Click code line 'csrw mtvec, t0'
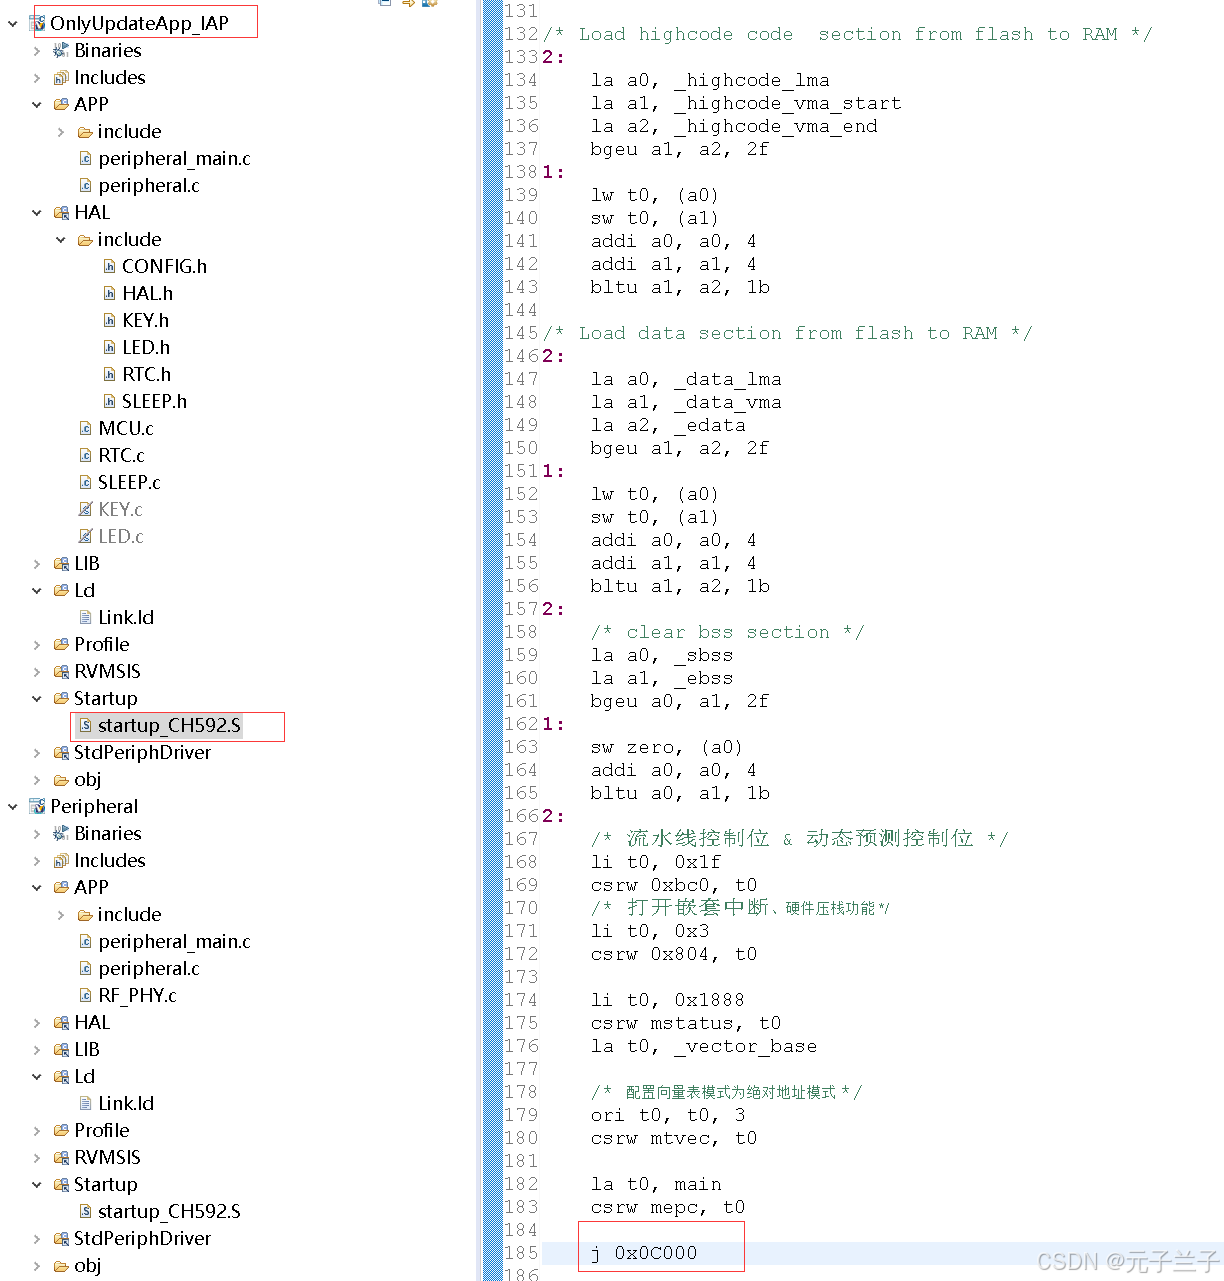 tap(674, 1138)
